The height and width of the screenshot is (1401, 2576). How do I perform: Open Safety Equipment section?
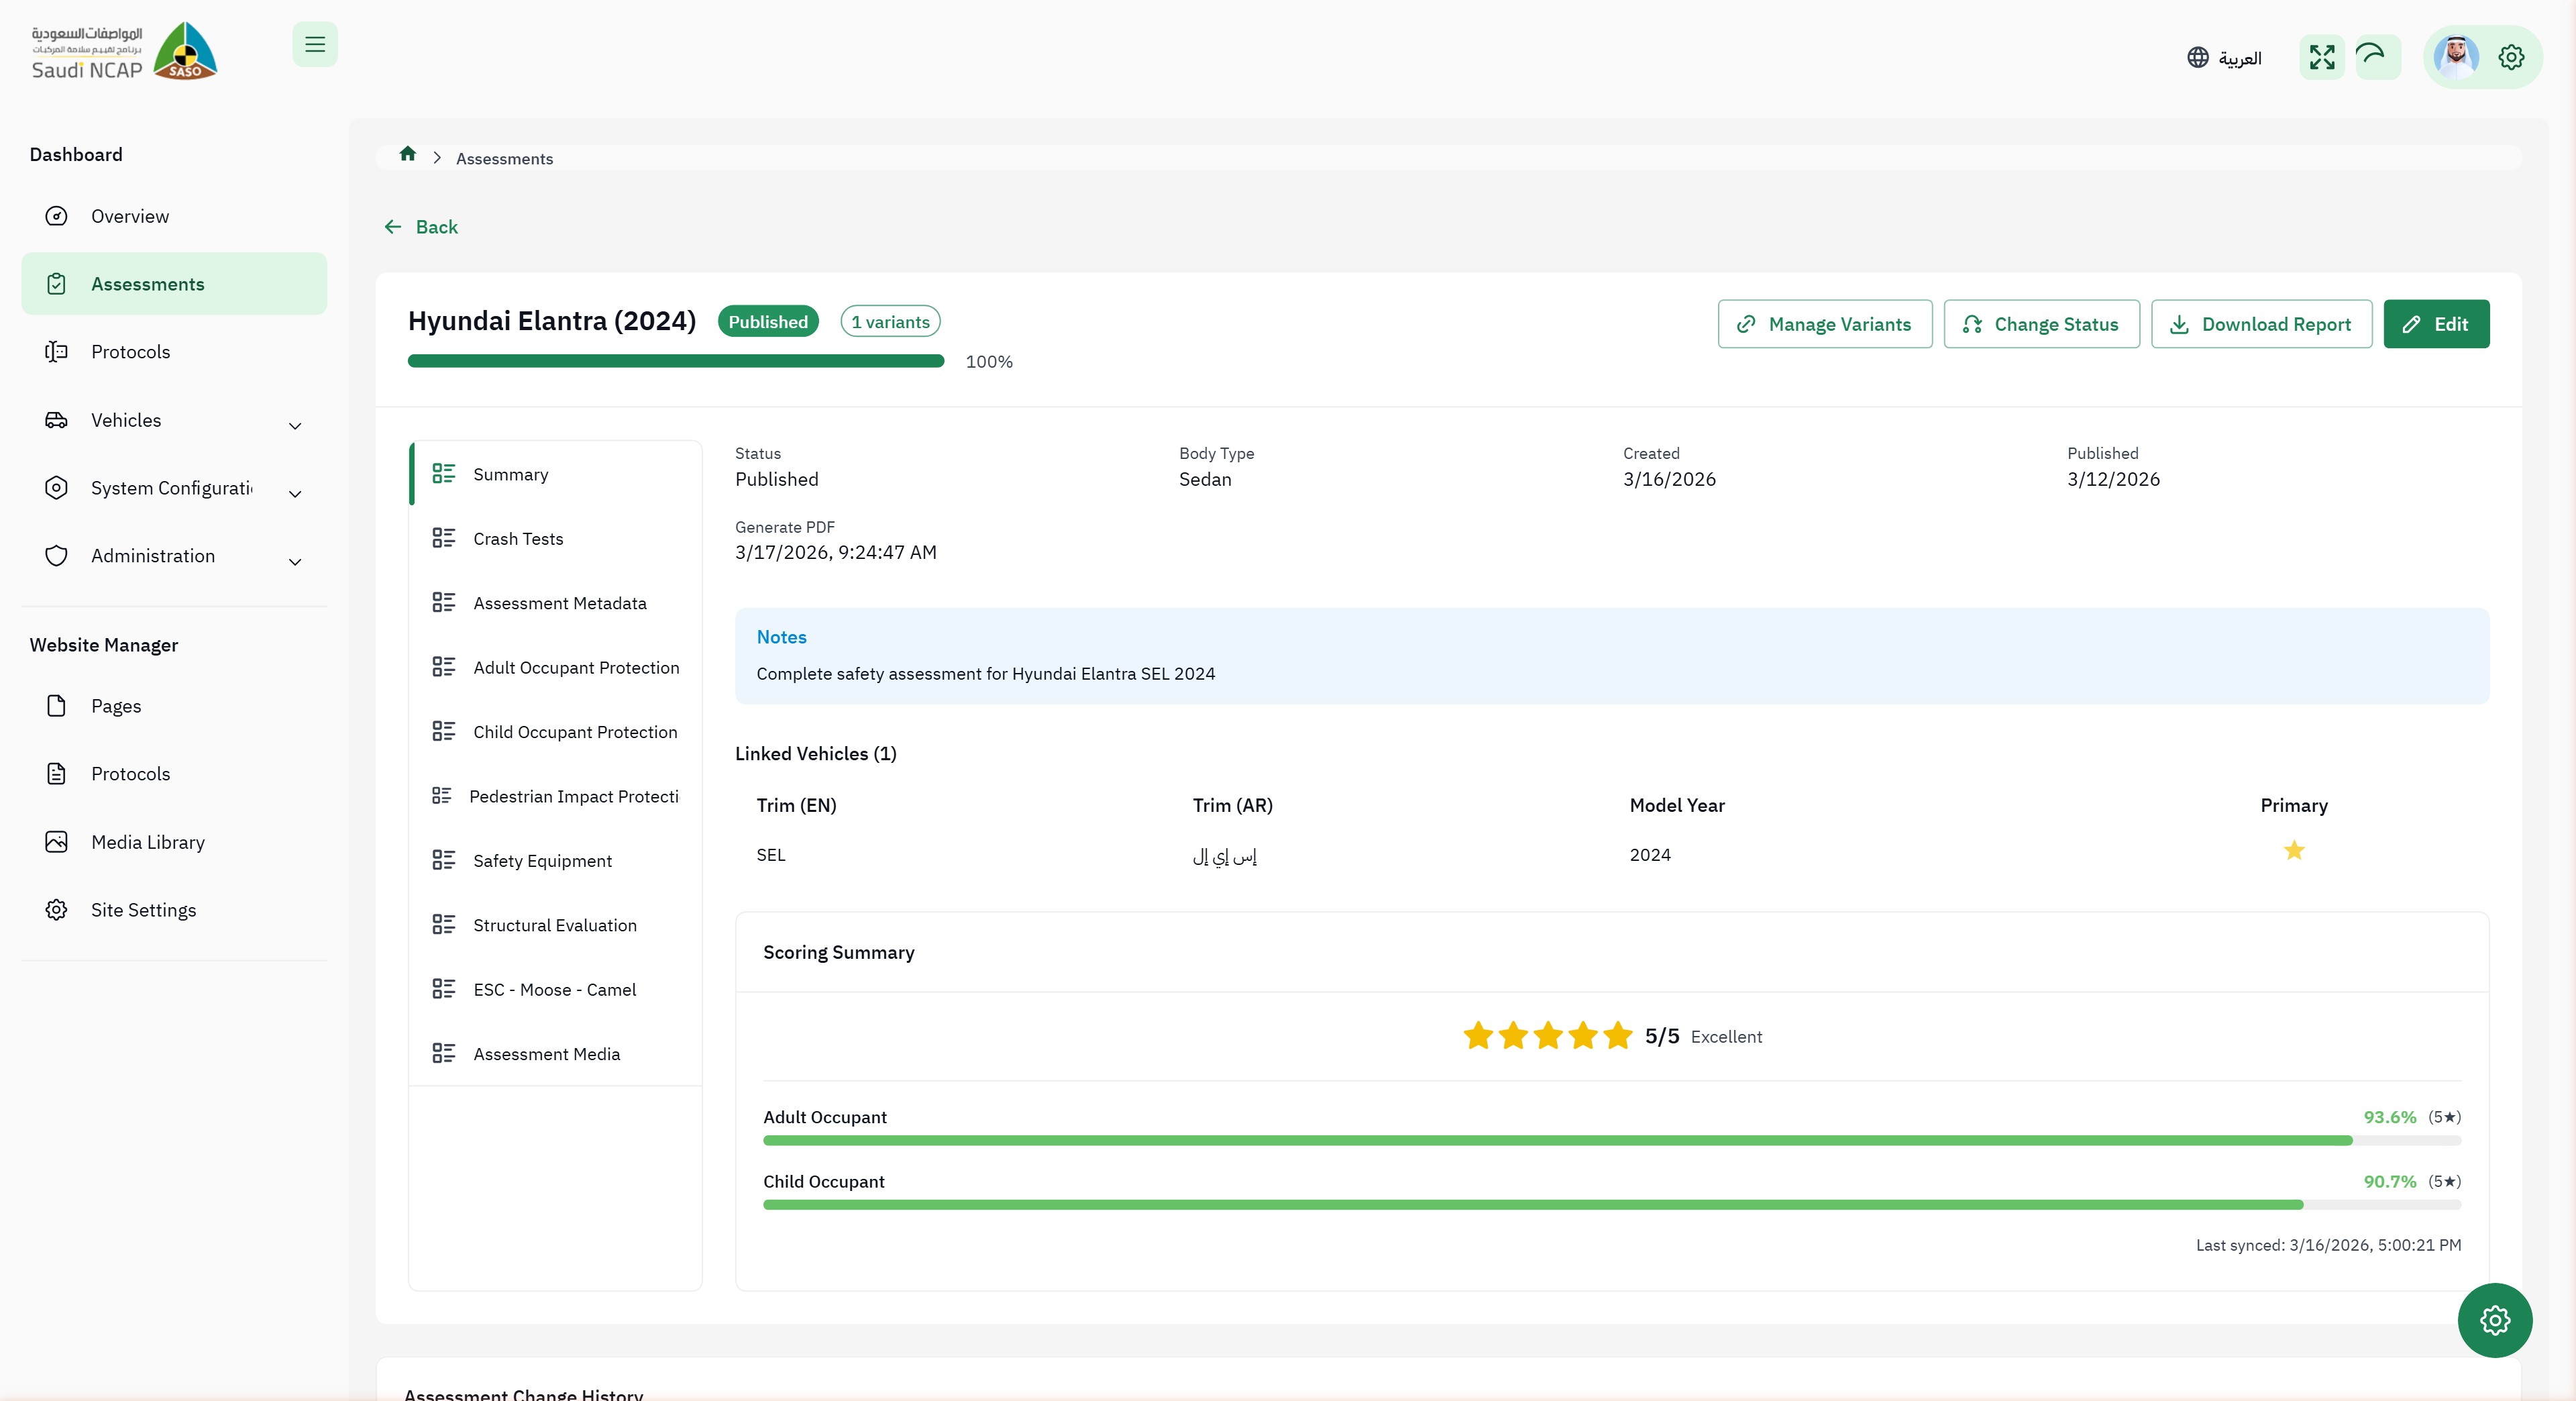tap(556, 861)
